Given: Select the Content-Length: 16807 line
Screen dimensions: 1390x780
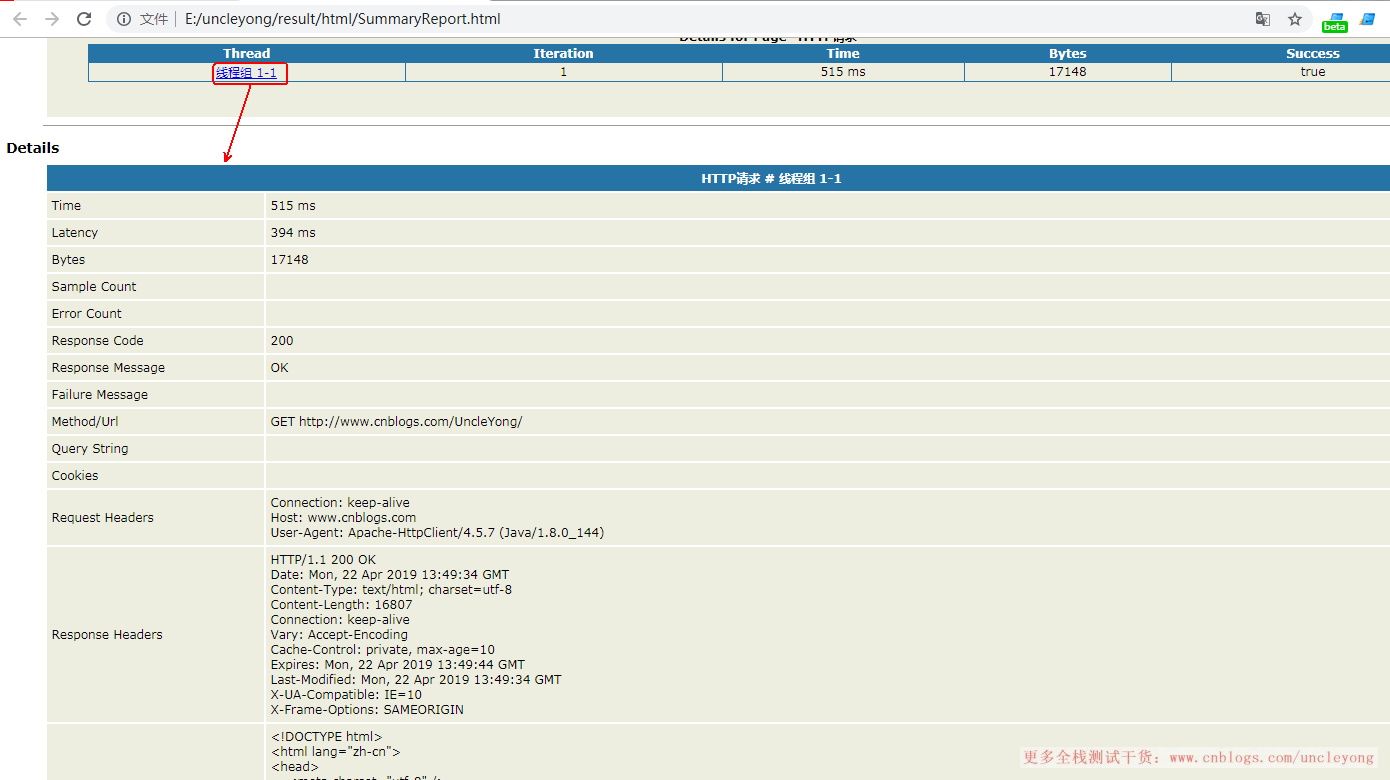Looking at the screenshot, I should (341, 604).
